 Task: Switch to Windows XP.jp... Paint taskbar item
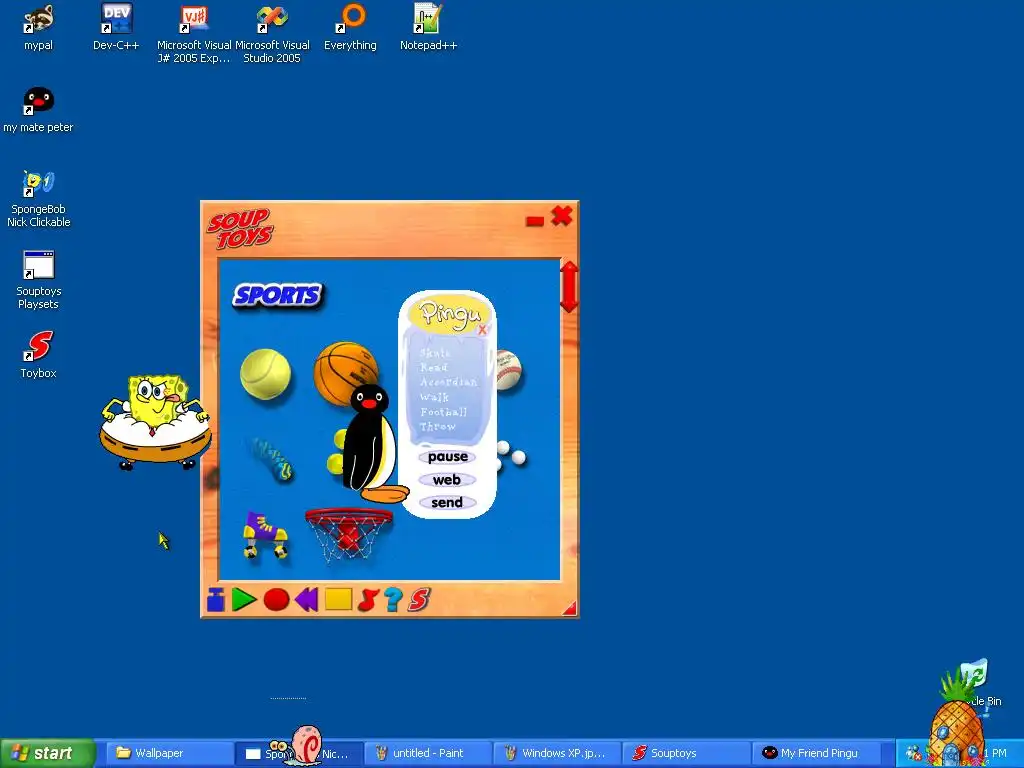tap(557, 753)
